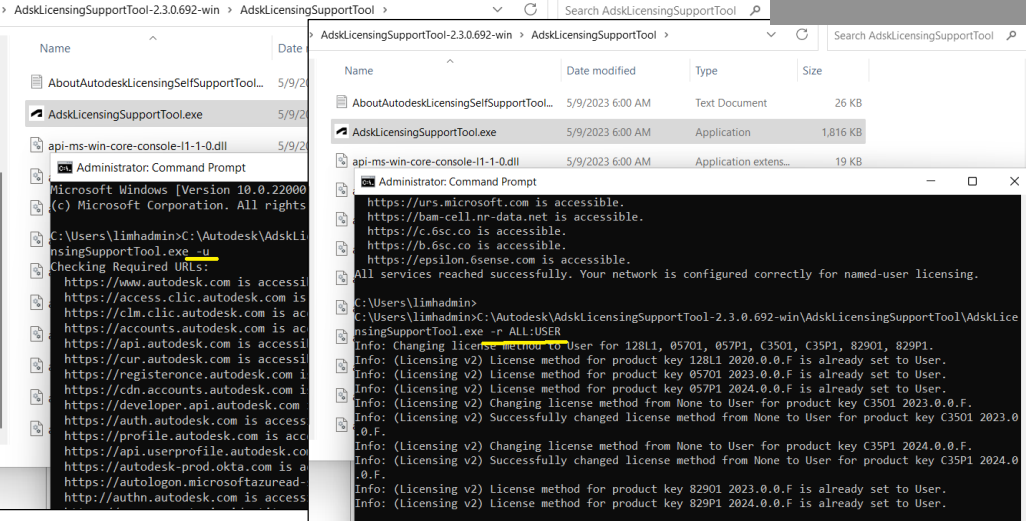Screen dimensions: 1026x521
Task: Click the 'https://www.autodesk.com' line in the back prompt
Action: (x=186, y=282)
